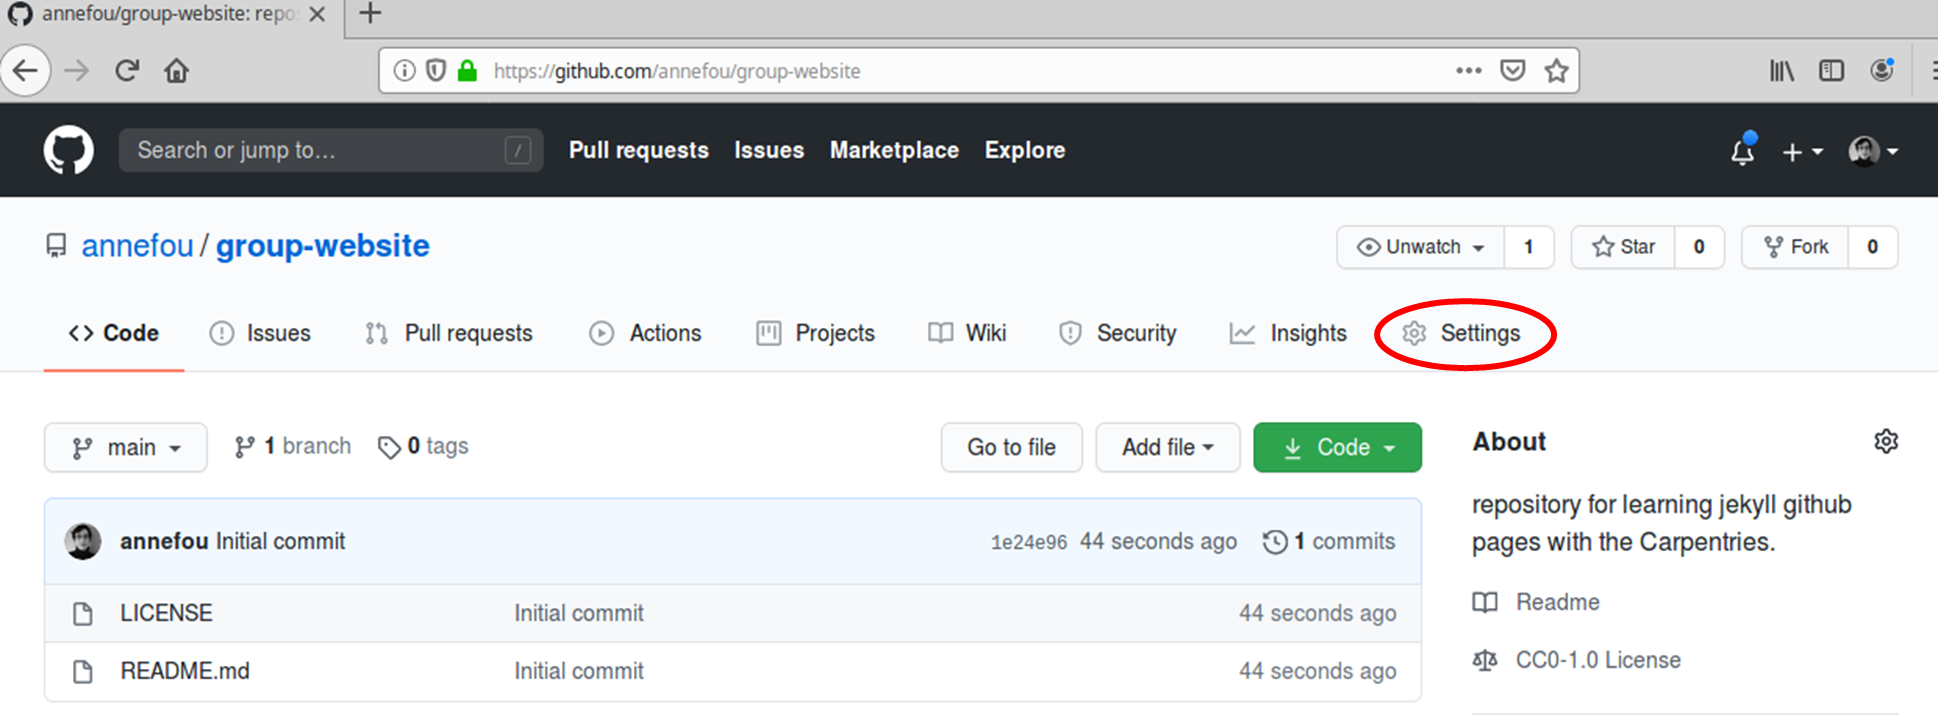Go back with the browser back arrow

tap(25, 71)
